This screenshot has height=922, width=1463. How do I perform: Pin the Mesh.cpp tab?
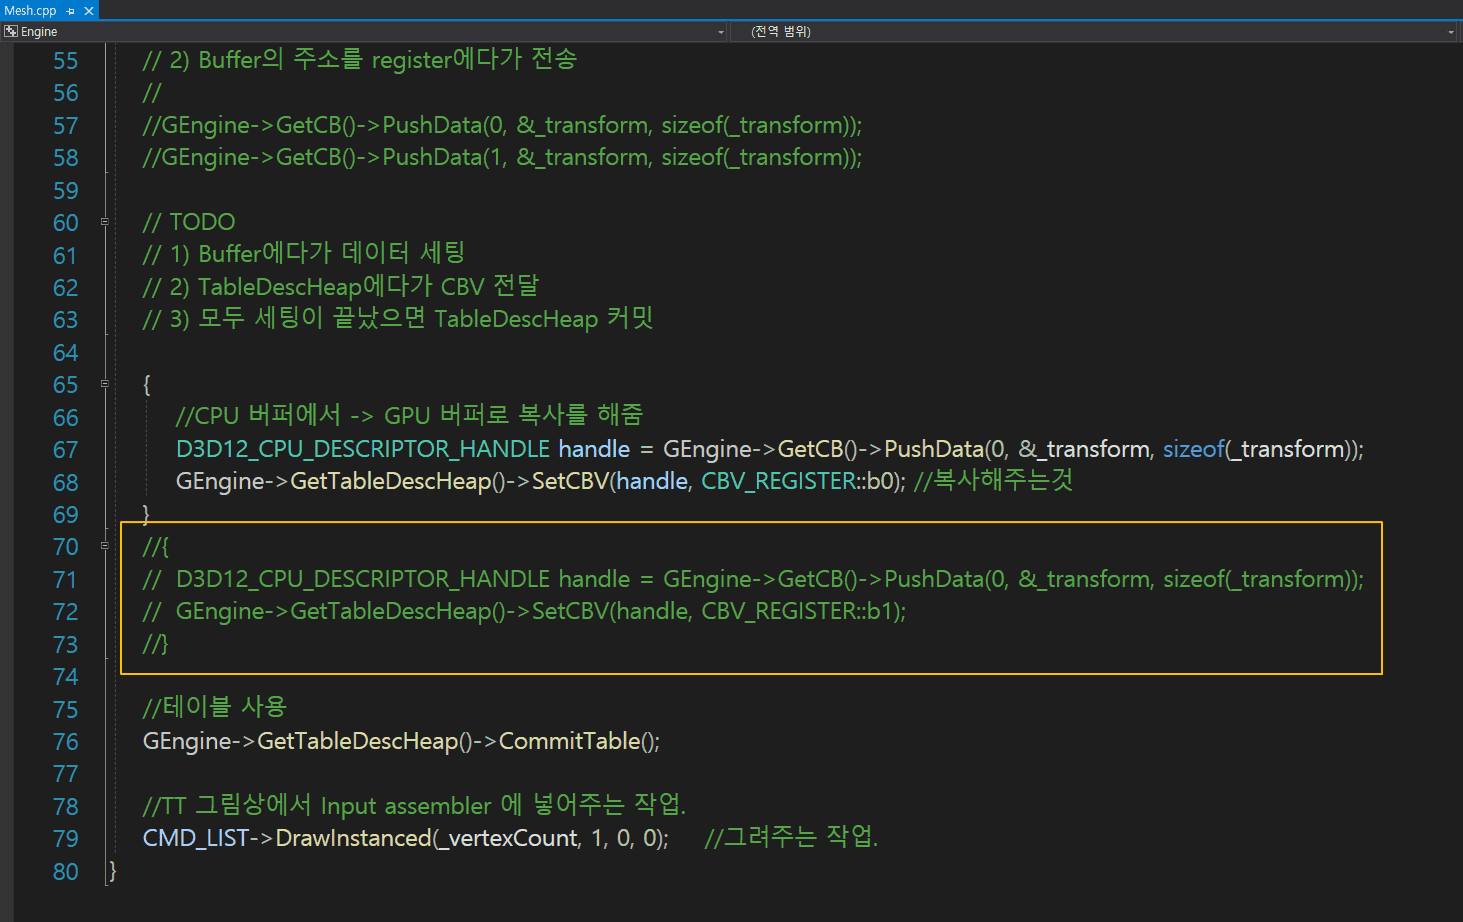tap(71, 11)
